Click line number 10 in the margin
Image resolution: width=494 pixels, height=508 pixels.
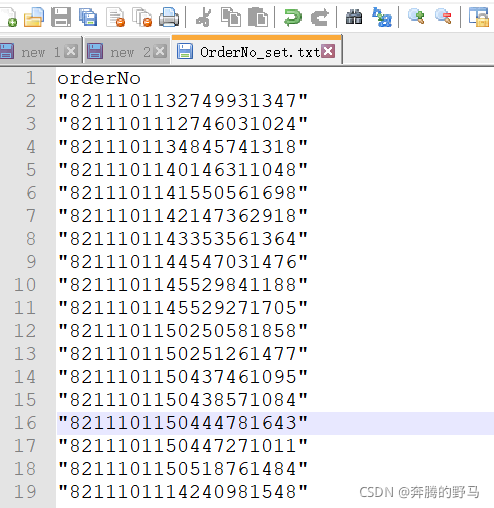tap(25, 285)
